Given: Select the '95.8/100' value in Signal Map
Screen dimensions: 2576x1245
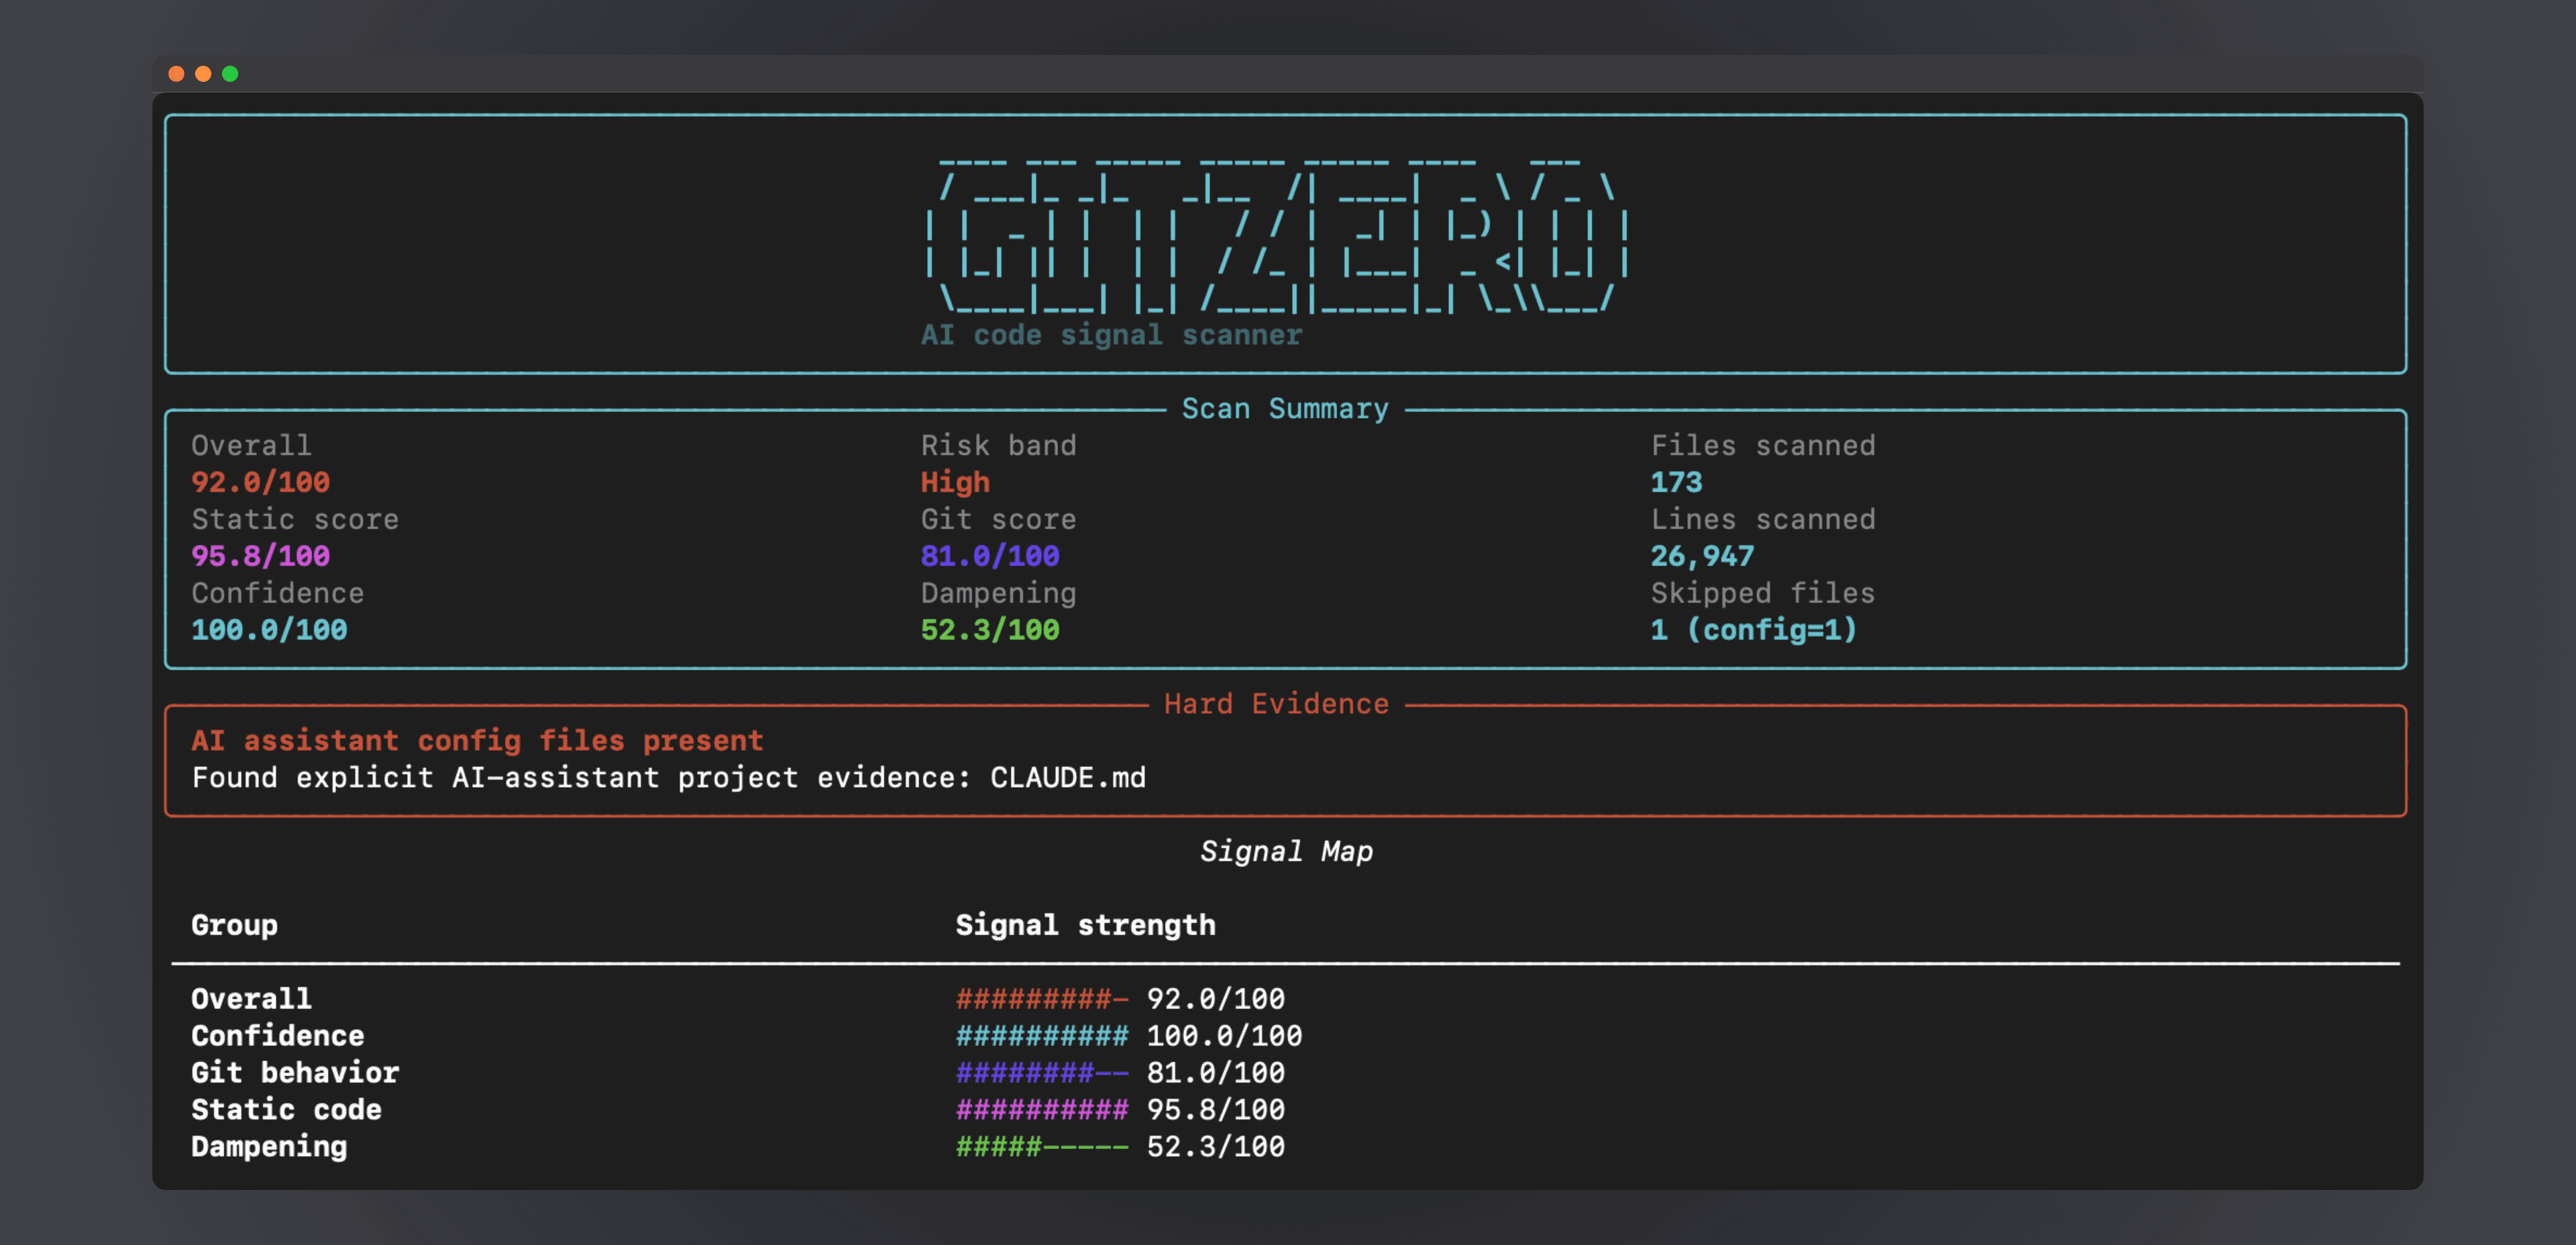Looking at the screenshot, I should coord(1216,1110).
